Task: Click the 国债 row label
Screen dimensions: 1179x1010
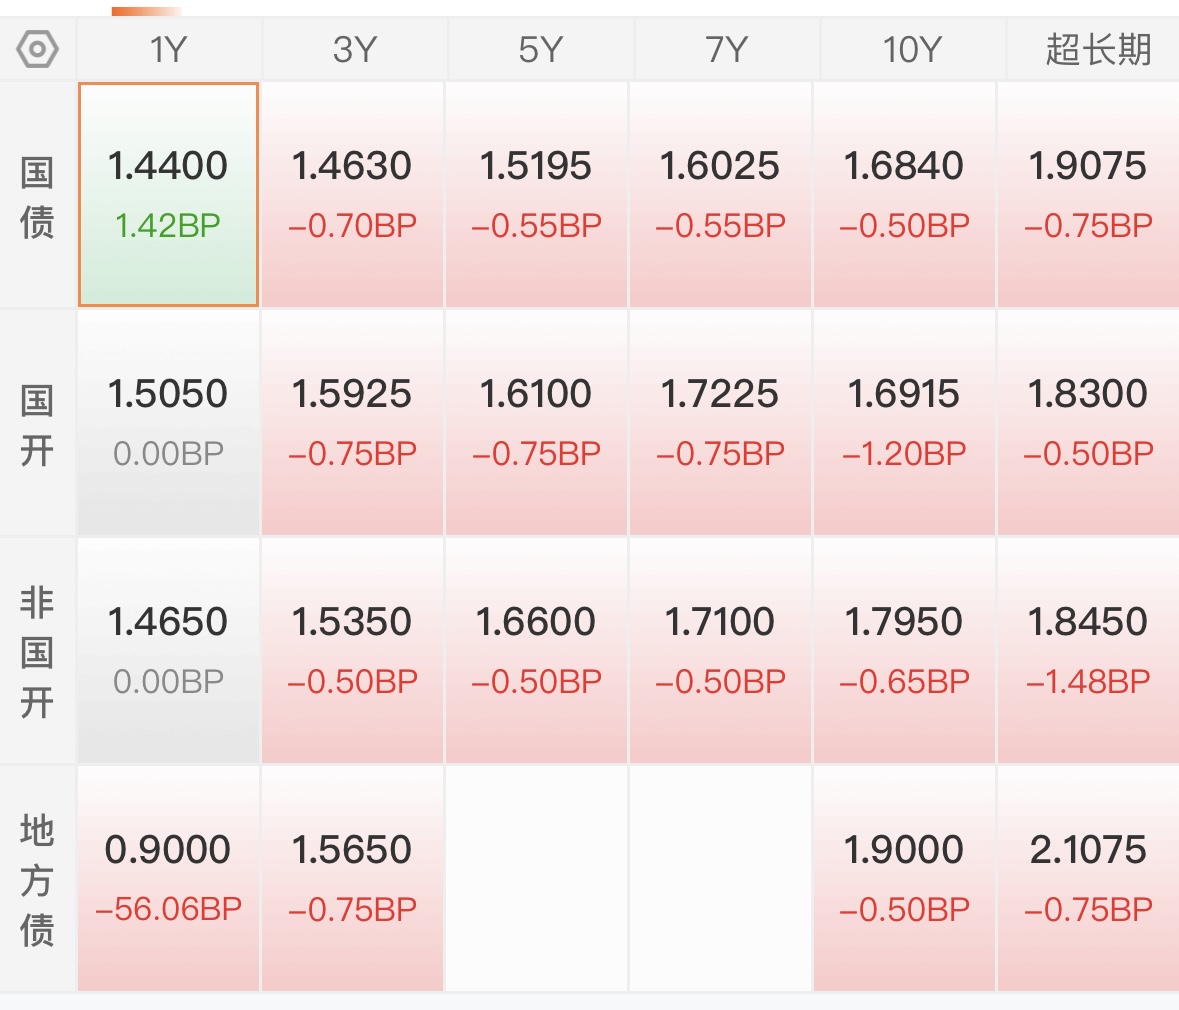Action: (x=37, y=197)
